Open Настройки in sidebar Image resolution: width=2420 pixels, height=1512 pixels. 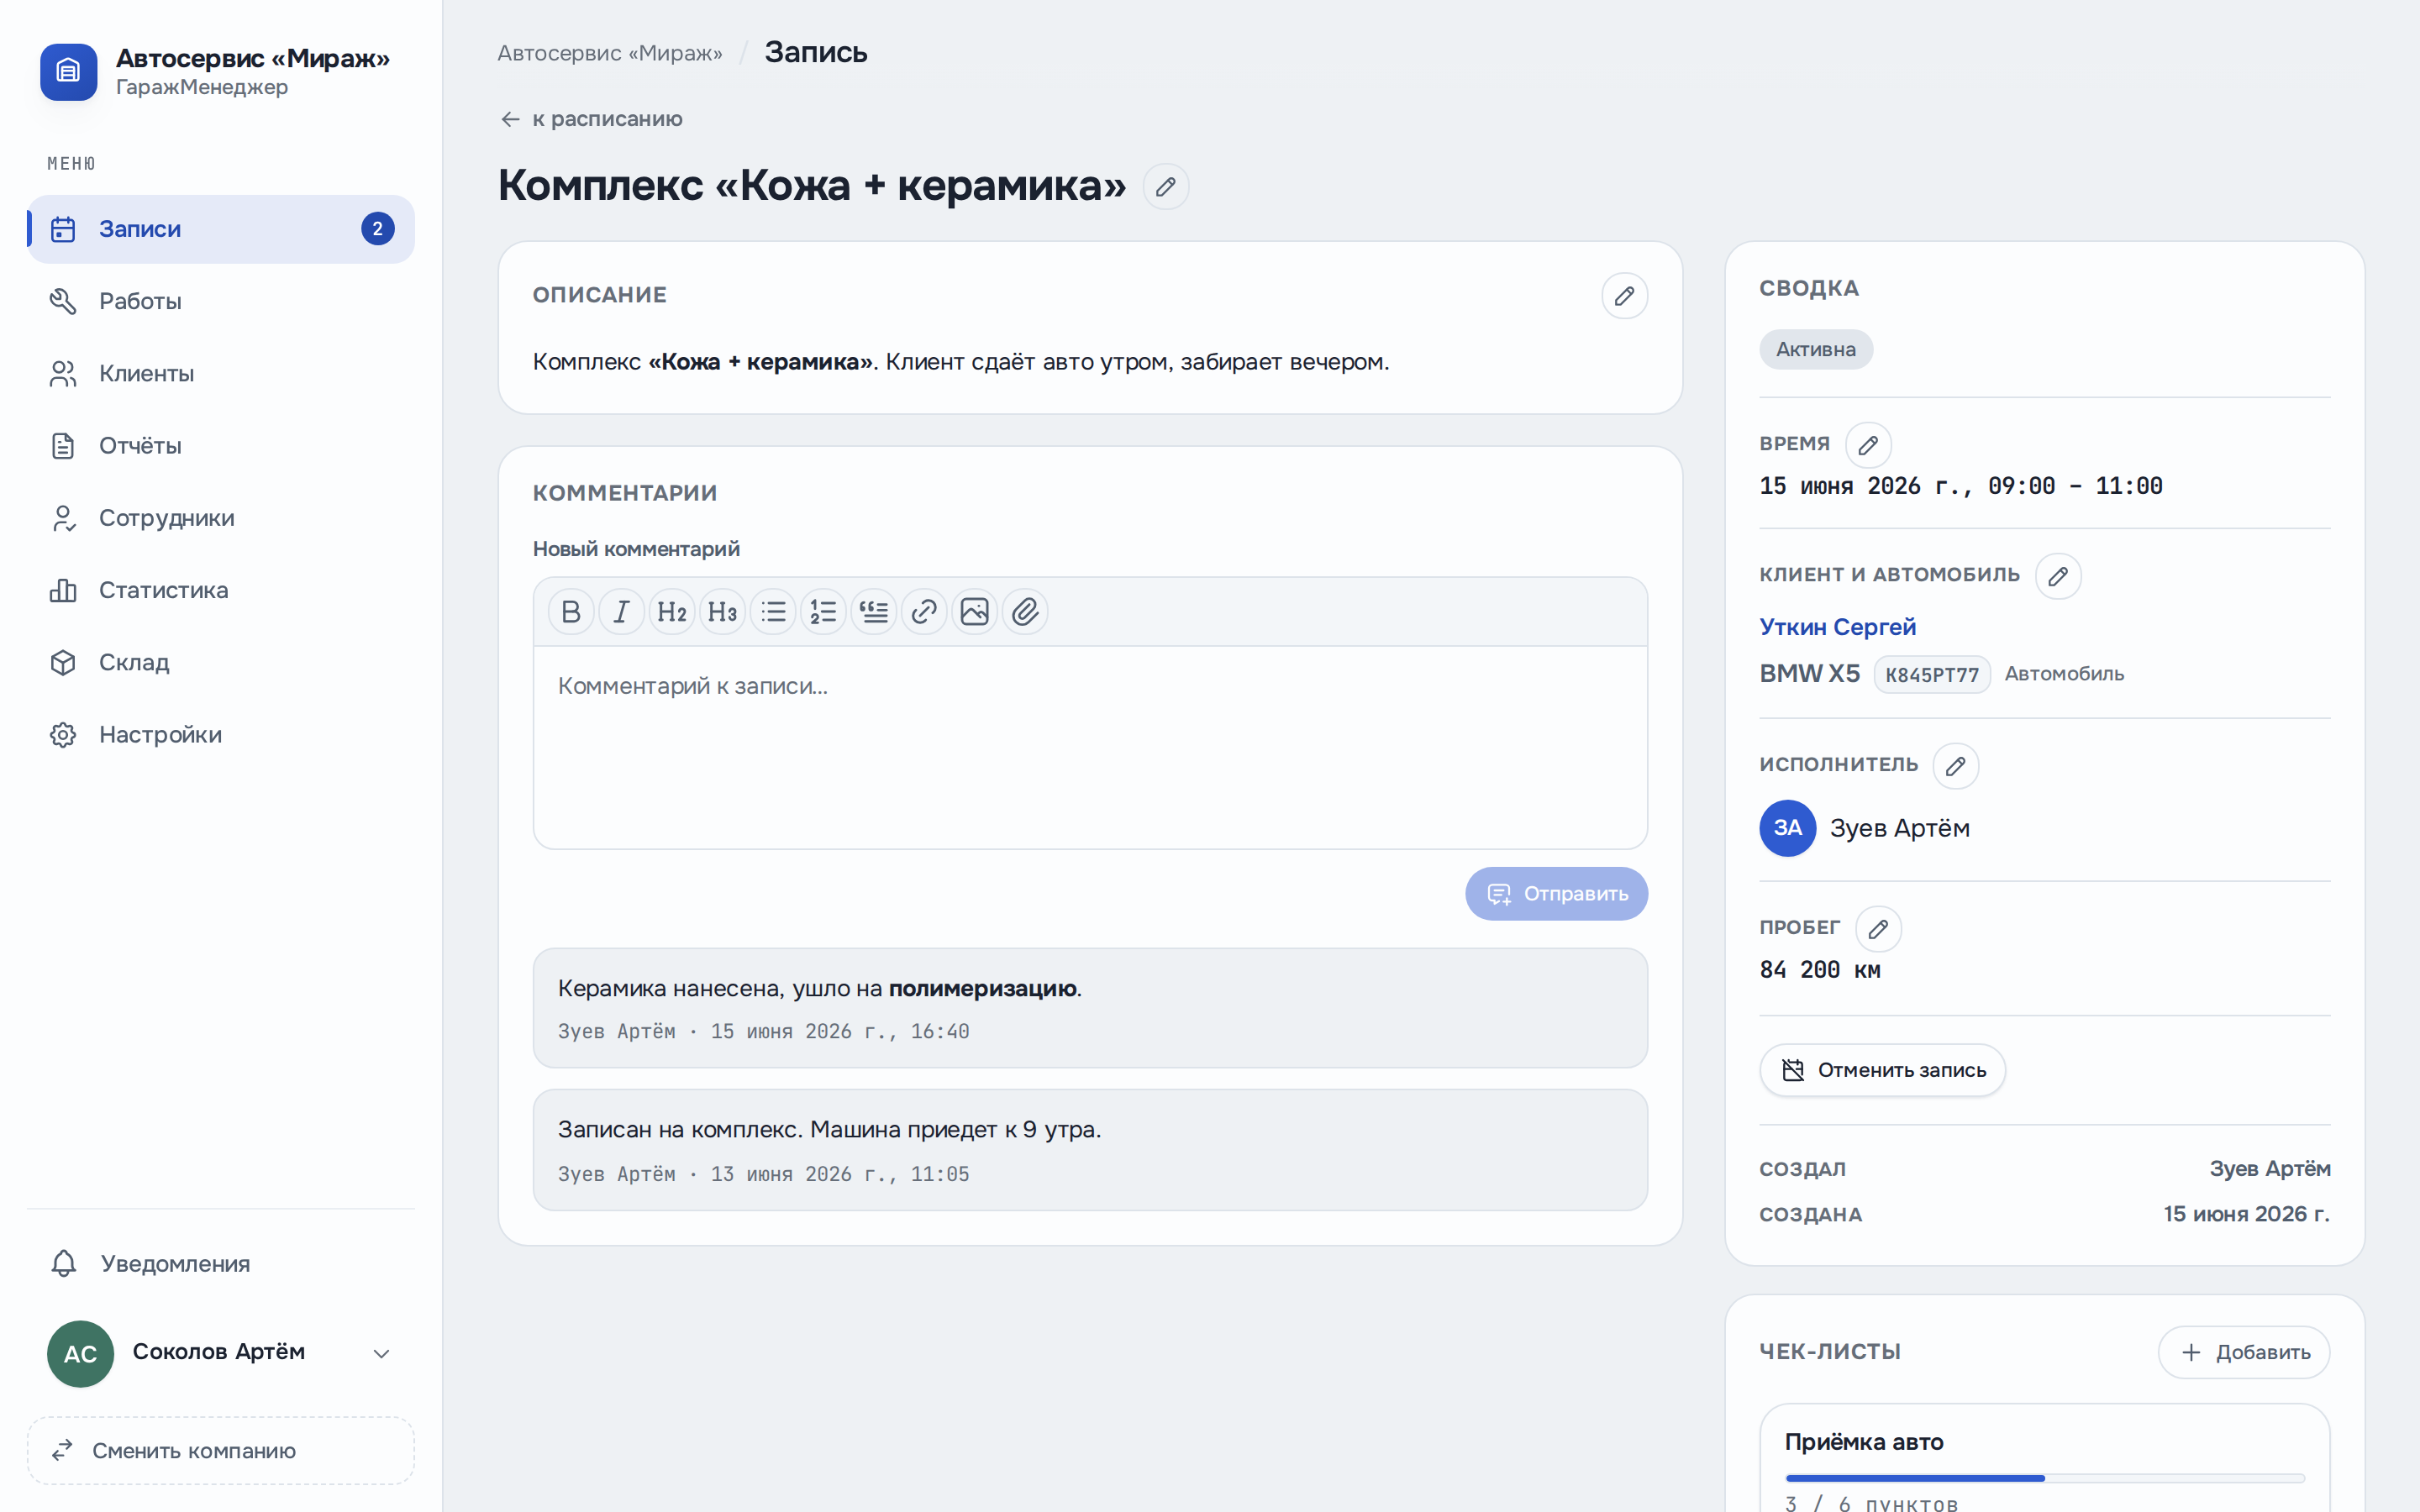[x=221, y=734]
